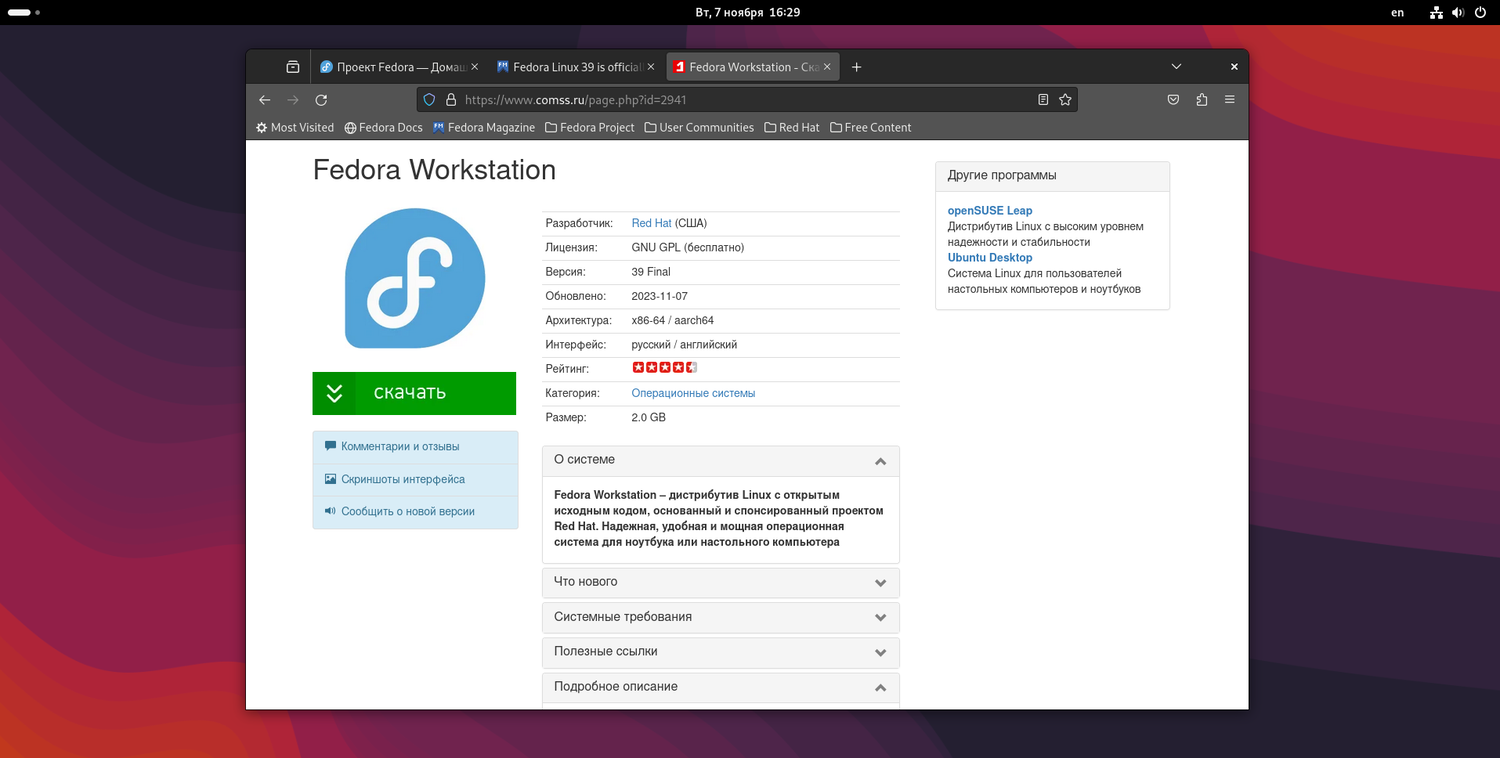Image resolution: width=1500 pixels, height=758 pixels.
Task: Open the Fedora Docs bookmark
Action: [383, 128]
